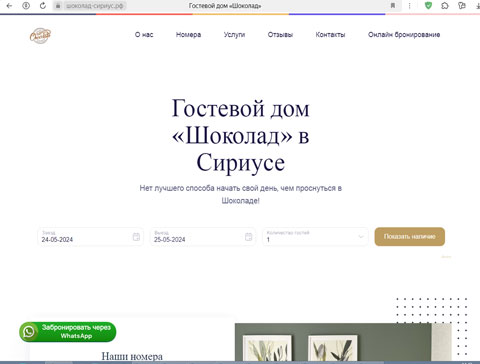
Task: Reload the page with refresh icon
Action: coord(43,6)
